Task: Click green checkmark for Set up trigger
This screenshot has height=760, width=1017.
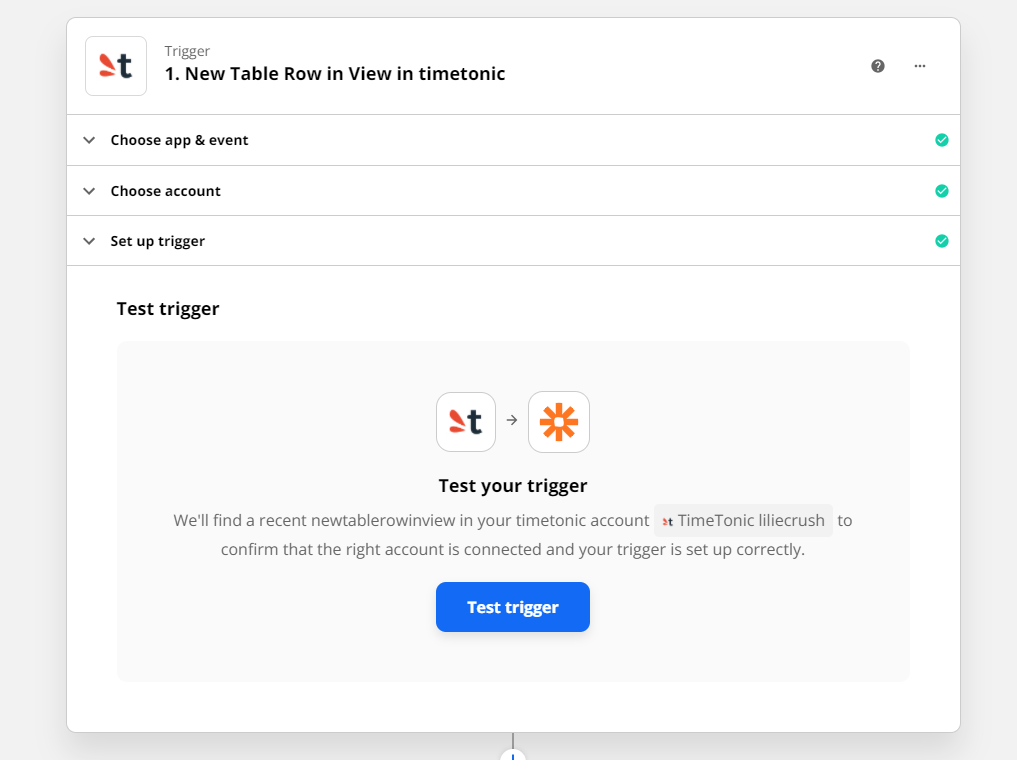Action: coord(941,241)
